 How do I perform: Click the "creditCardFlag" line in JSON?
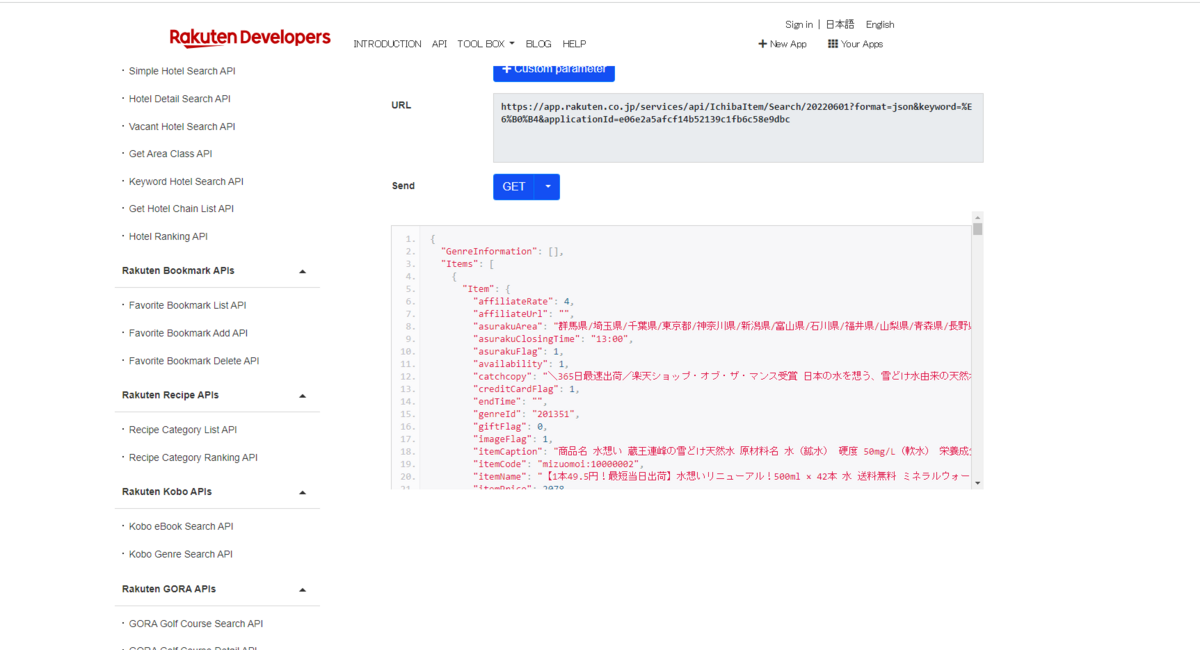[x=526, y=389]
